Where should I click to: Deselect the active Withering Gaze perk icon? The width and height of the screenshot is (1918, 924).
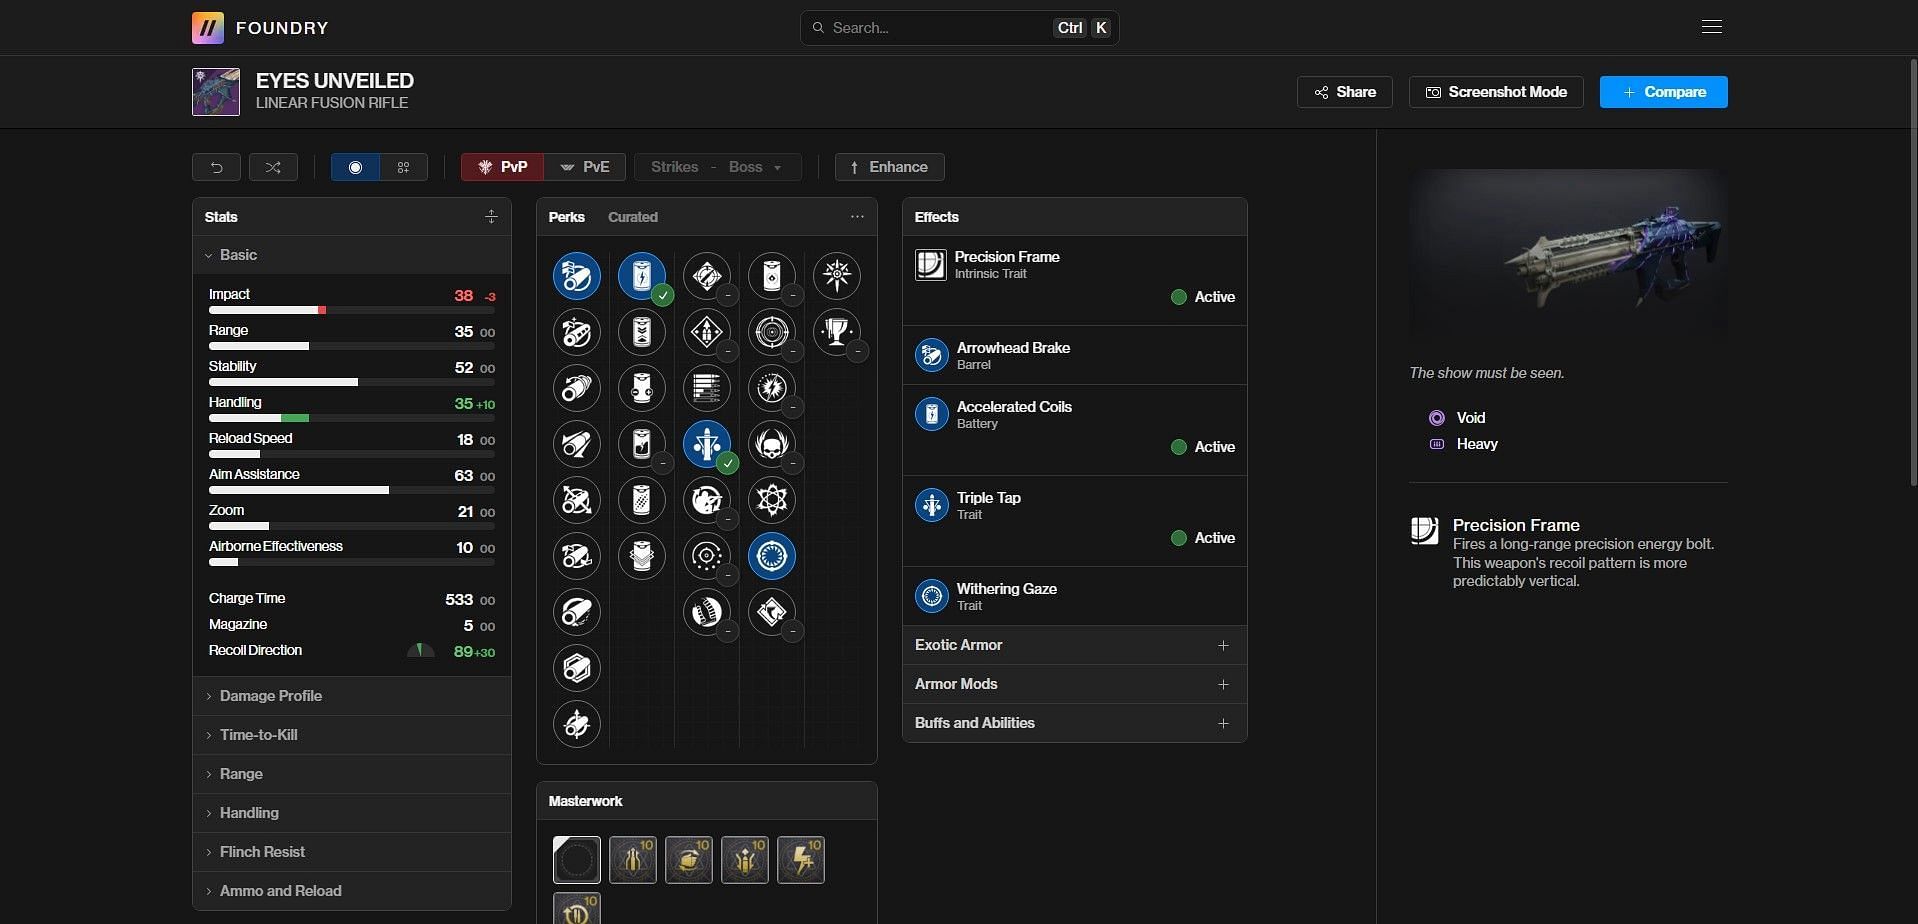pyautogui.click(x=772, y=556)
